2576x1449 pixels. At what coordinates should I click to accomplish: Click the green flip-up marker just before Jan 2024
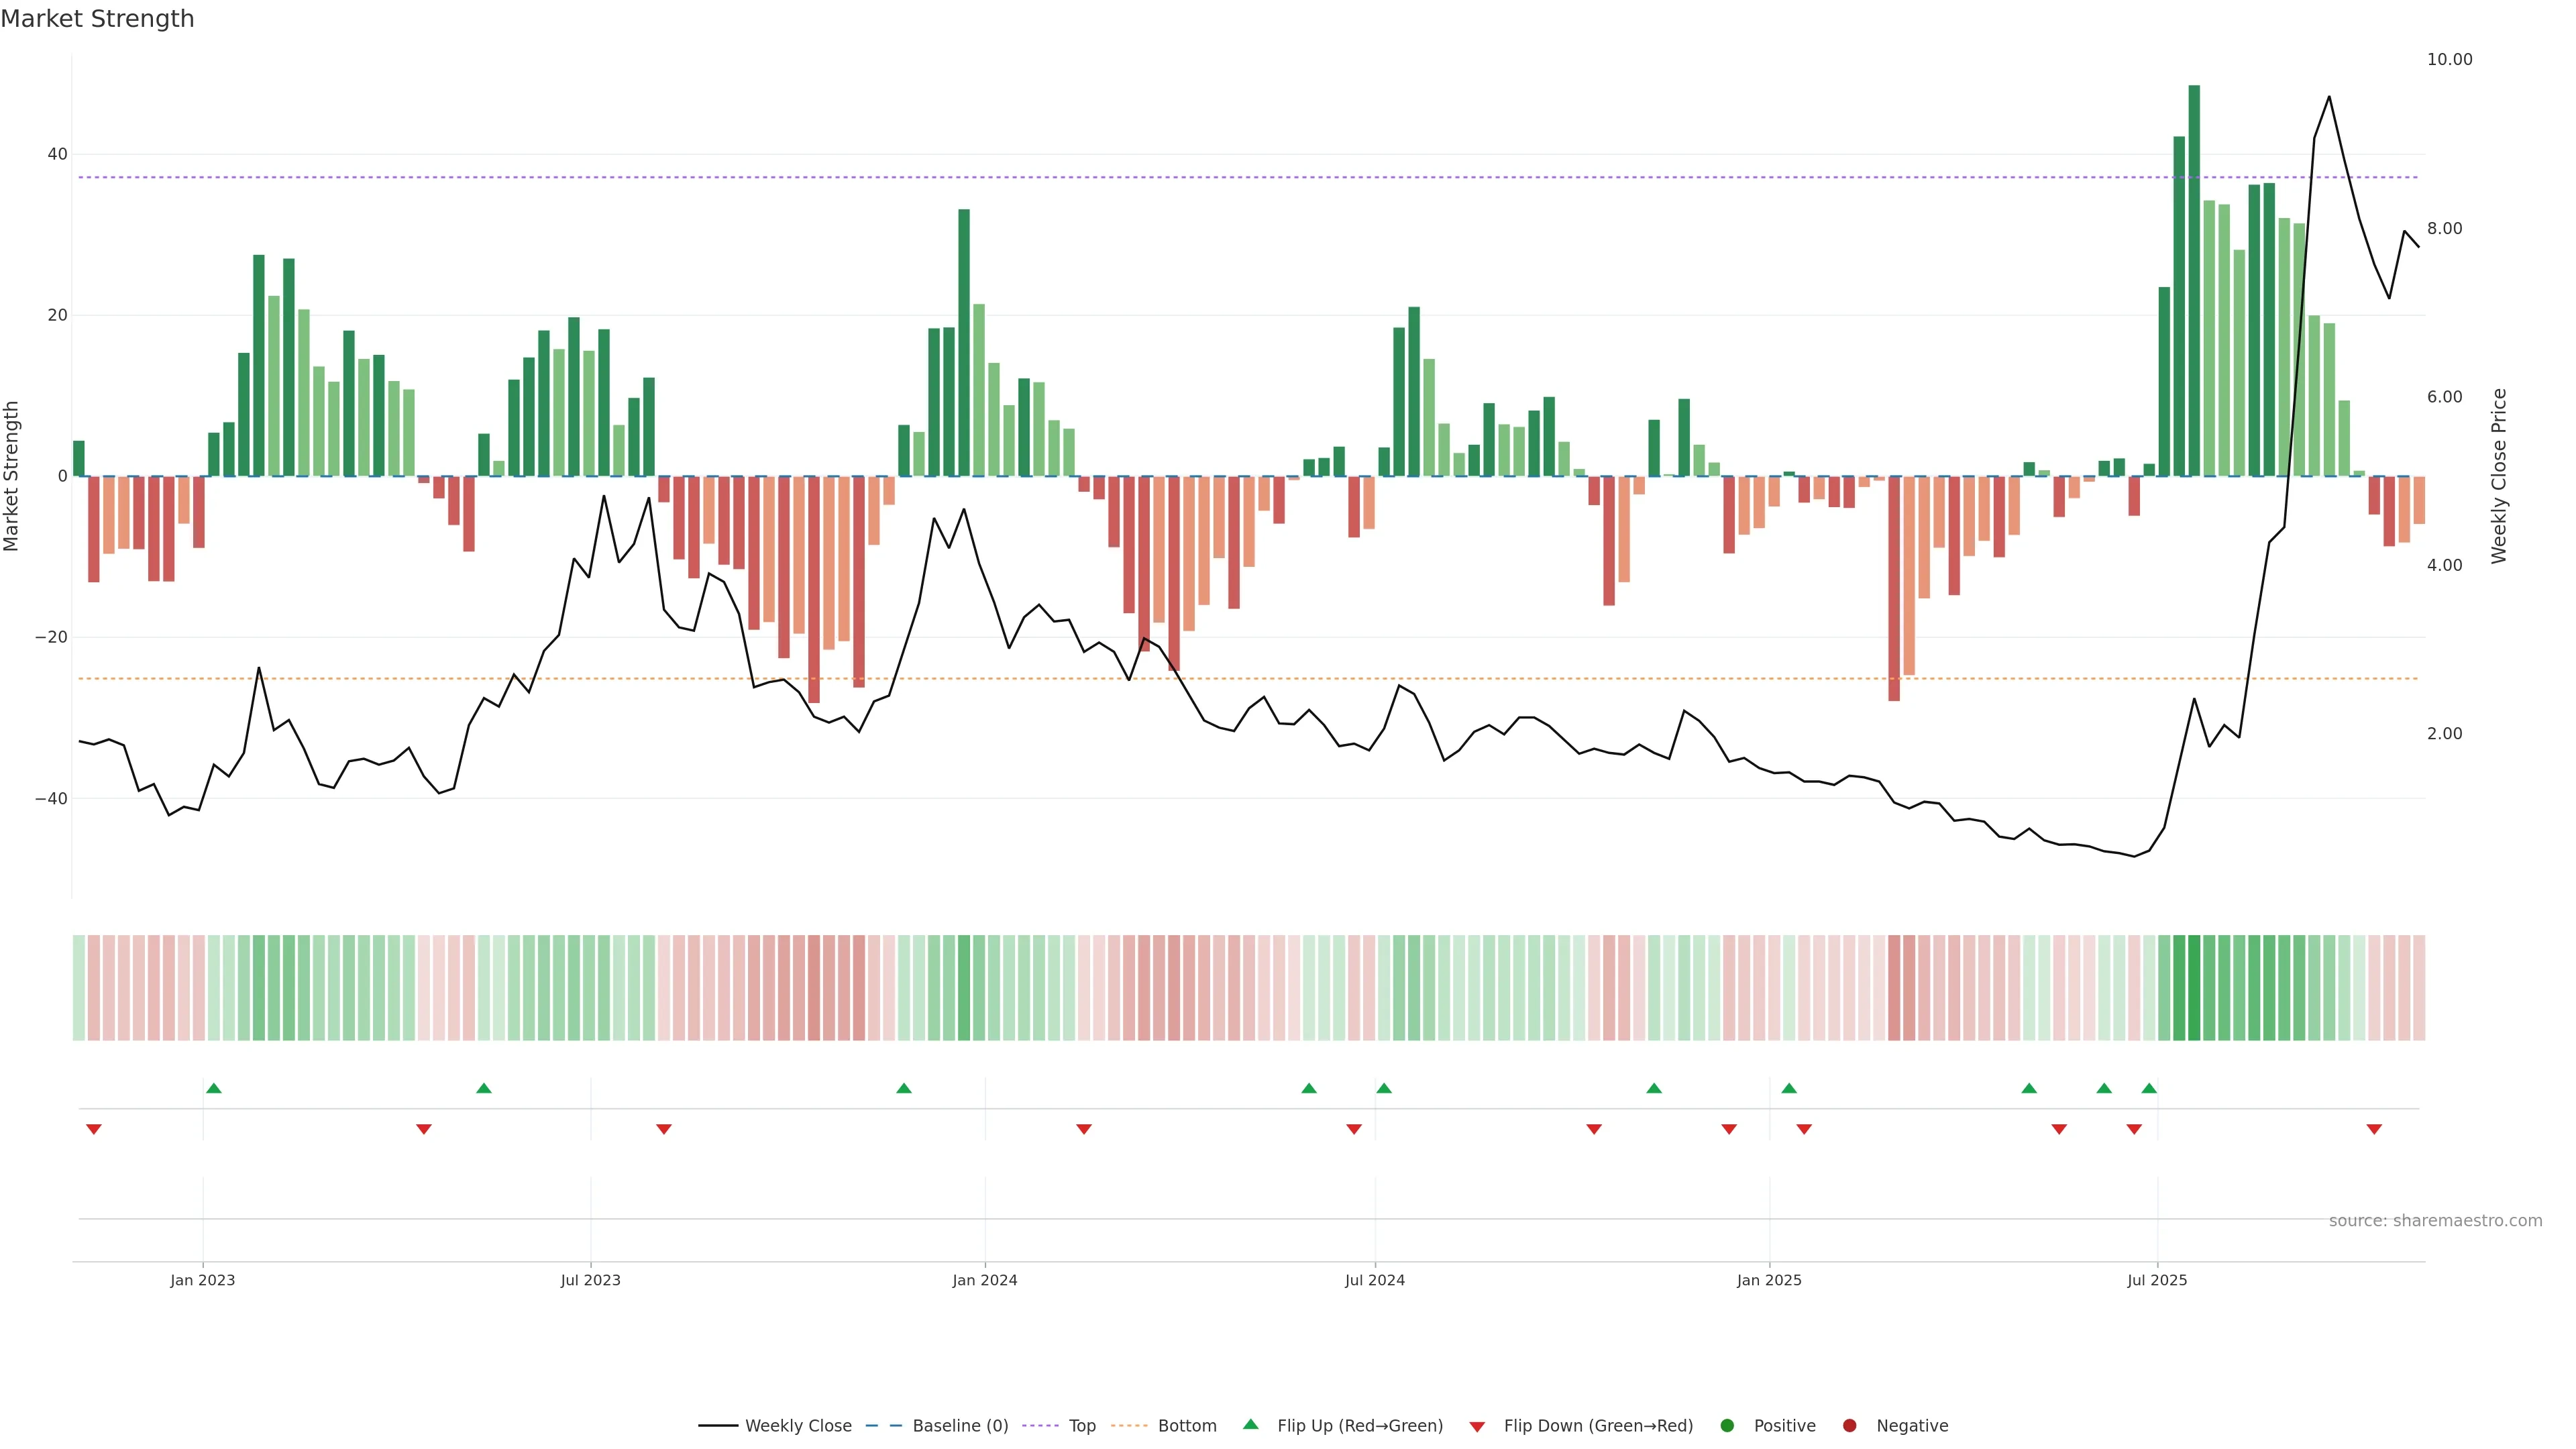click(x=904, y=1088)
